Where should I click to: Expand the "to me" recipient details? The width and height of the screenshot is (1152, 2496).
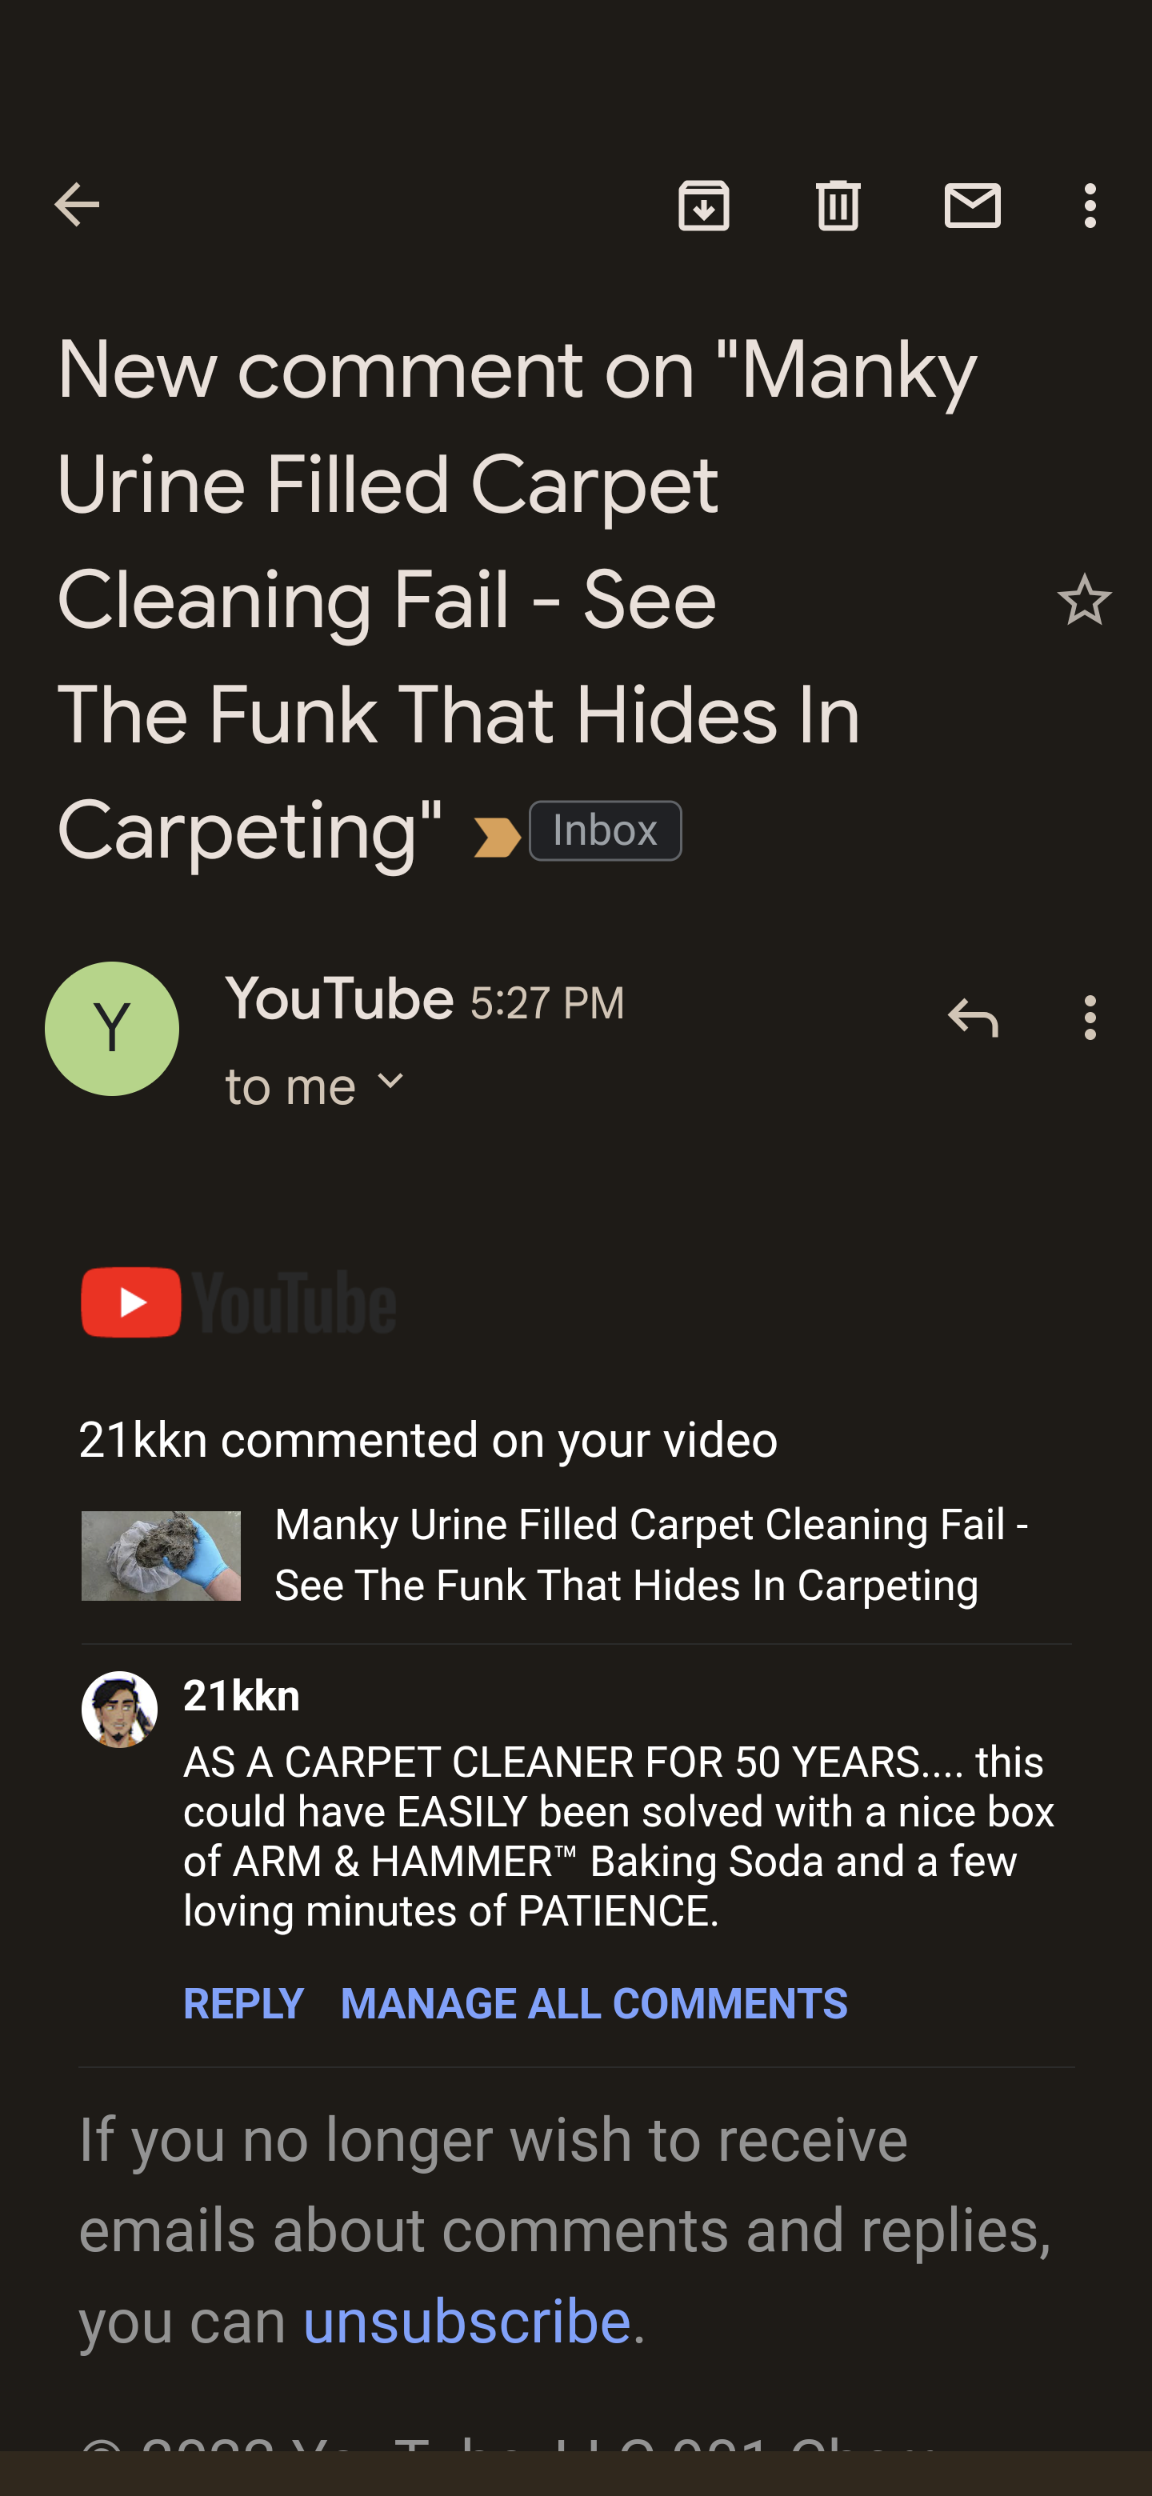(x=315, y=1086)
